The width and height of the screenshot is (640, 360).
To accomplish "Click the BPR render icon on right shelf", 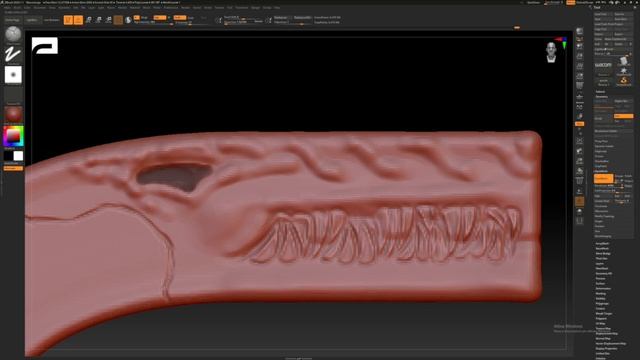I will tap(579, 31).
